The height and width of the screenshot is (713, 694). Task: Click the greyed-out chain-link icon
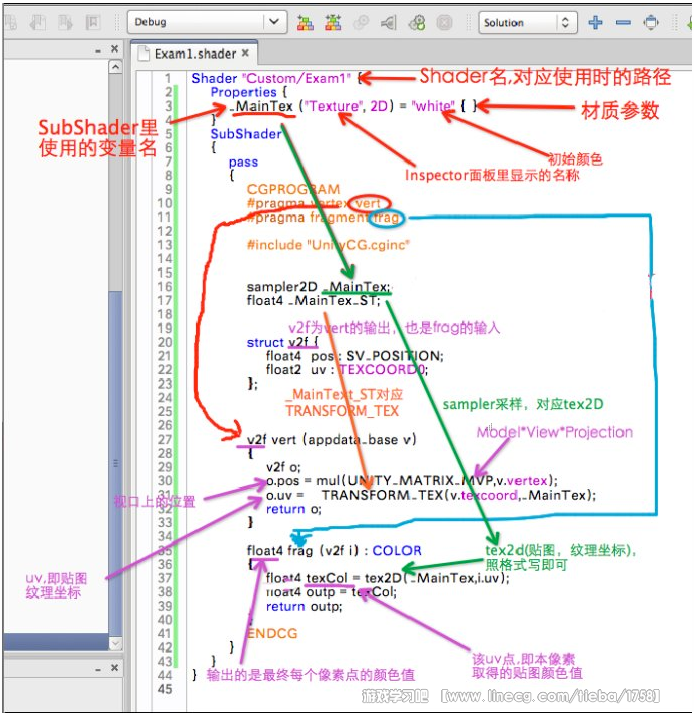[x=361, y=22]
